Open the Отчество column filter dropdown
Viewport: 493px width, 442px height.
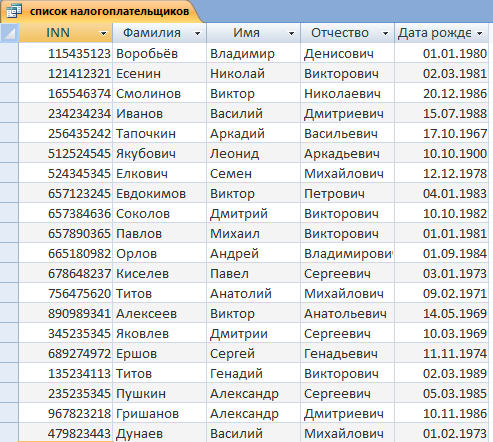click(x=385, y=33)
